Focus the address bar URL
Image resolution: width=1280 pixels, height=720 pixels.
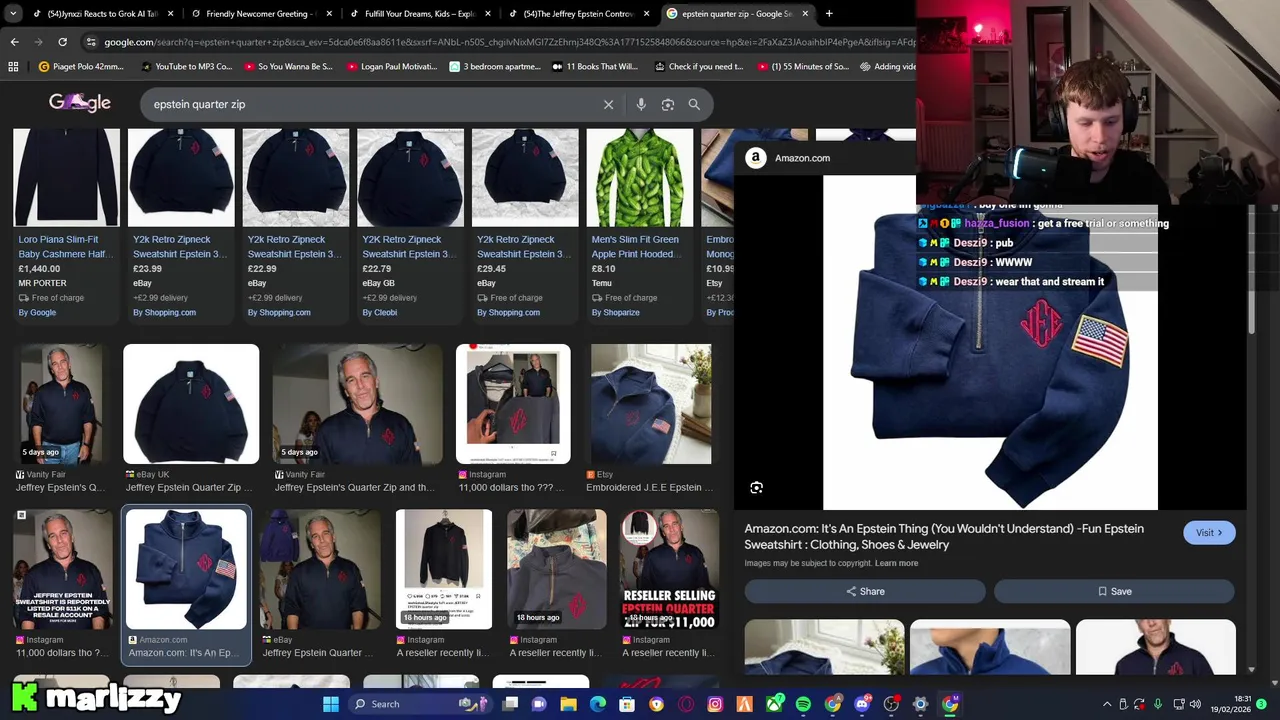pos(509,42)
